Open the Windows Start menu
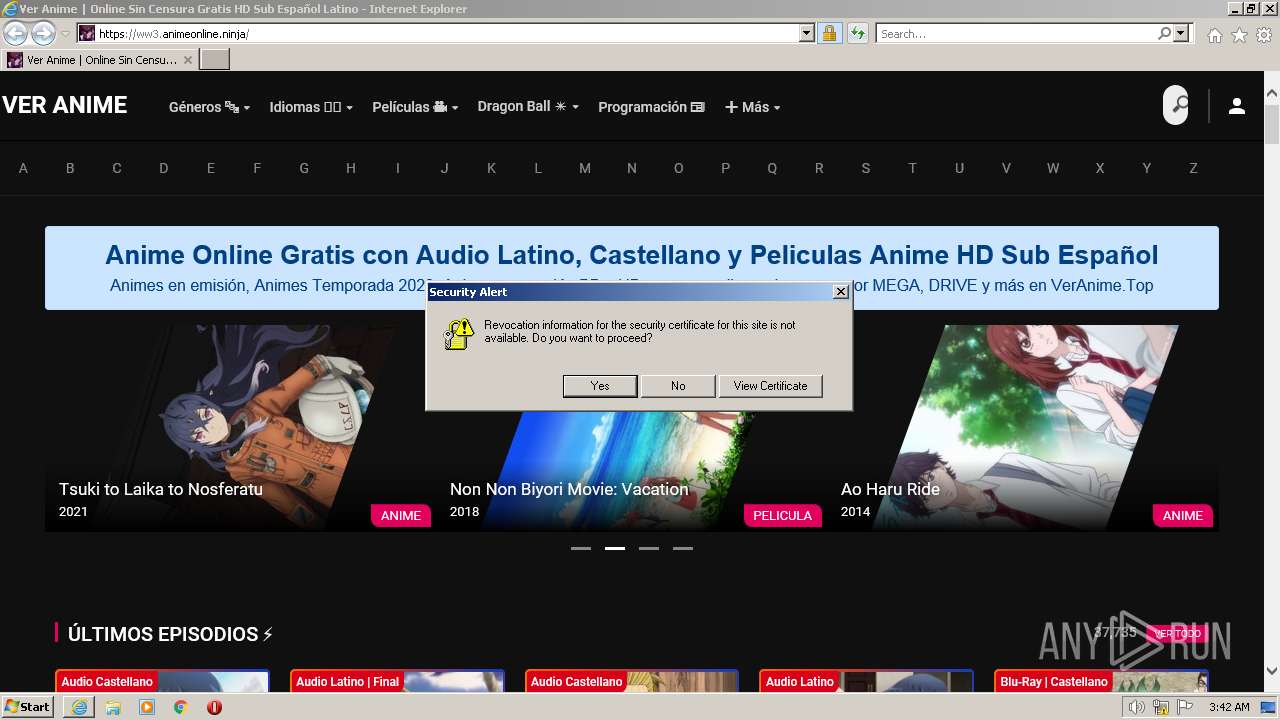Viewport: 1280px width, 720px height. (x=28, y=707)
